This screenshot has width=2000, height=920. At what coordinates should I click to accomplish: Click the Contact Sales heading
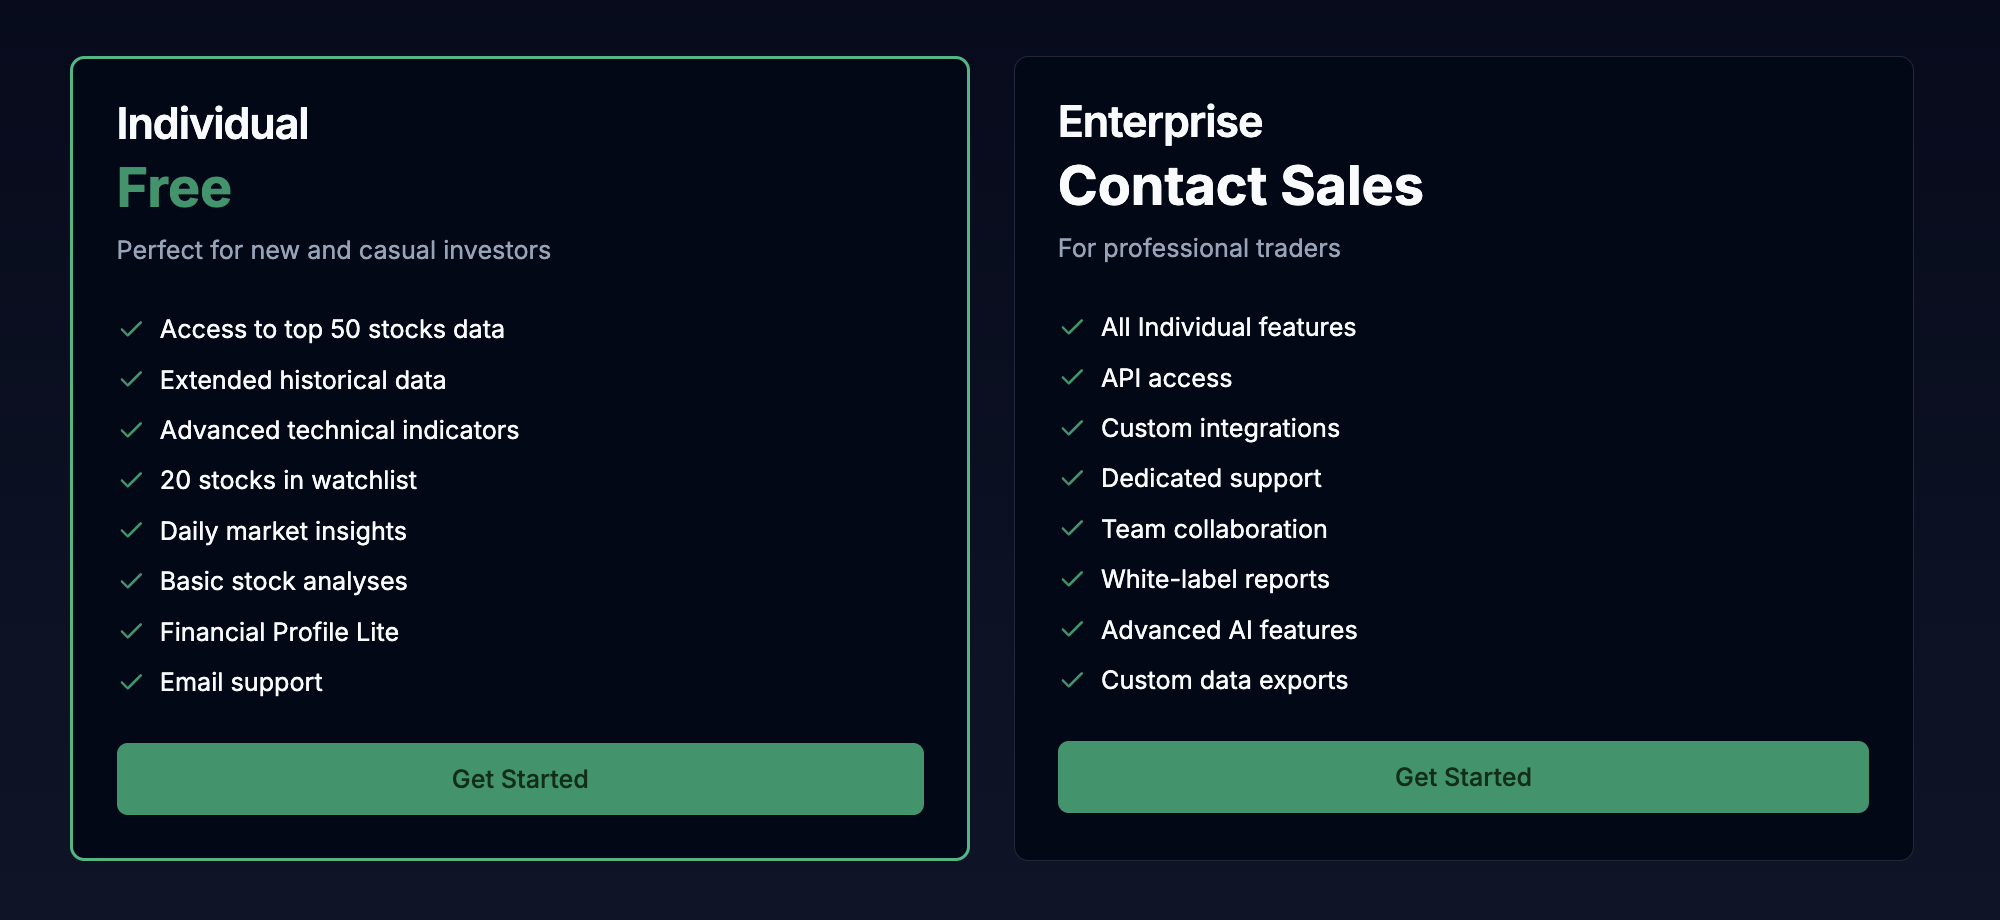[x=1240, y=186]
